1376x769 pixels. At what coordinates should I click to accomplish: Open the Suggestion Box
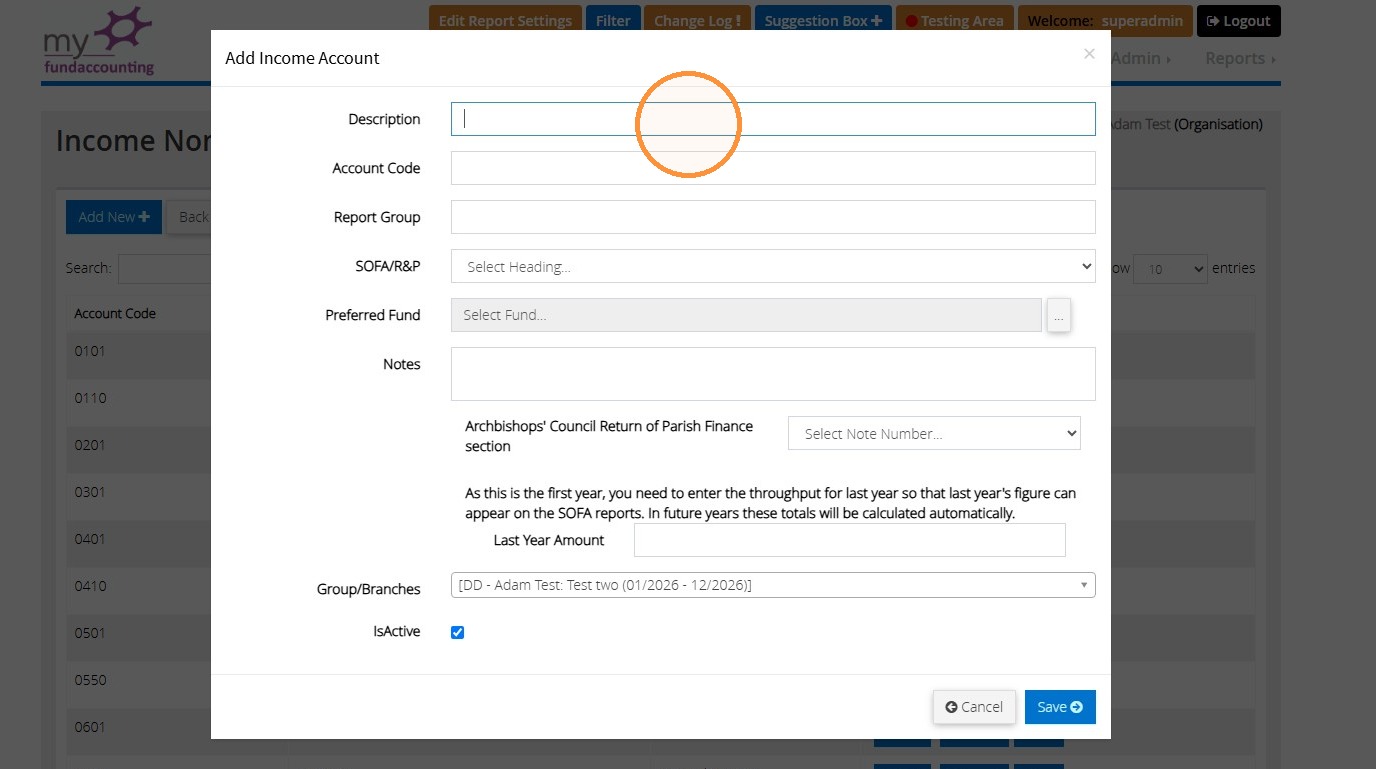[x=823, y=21]
